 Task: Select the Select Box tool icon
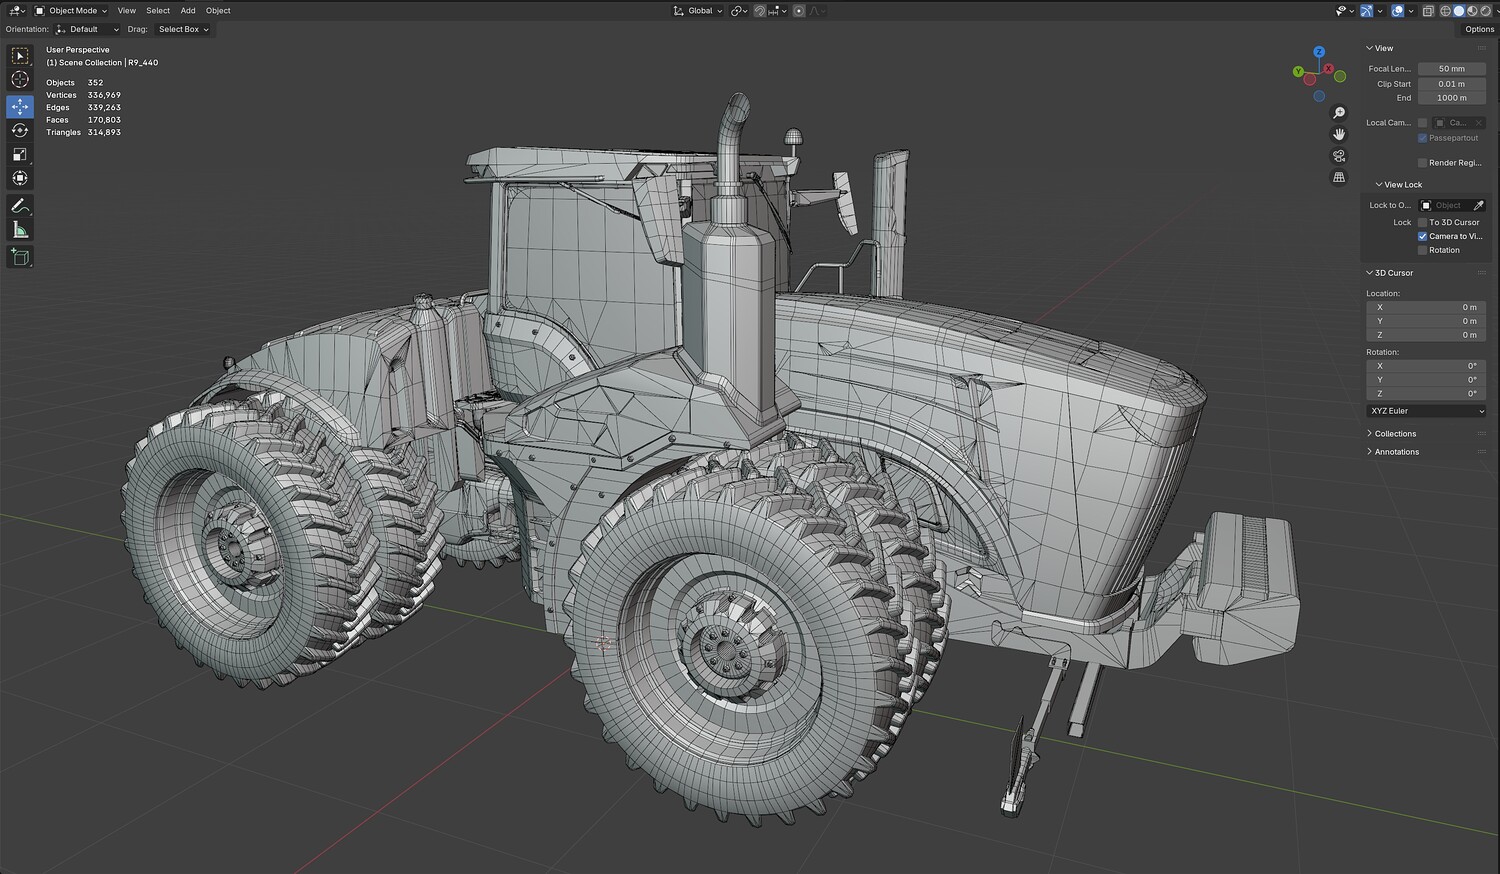coord(20,56)
